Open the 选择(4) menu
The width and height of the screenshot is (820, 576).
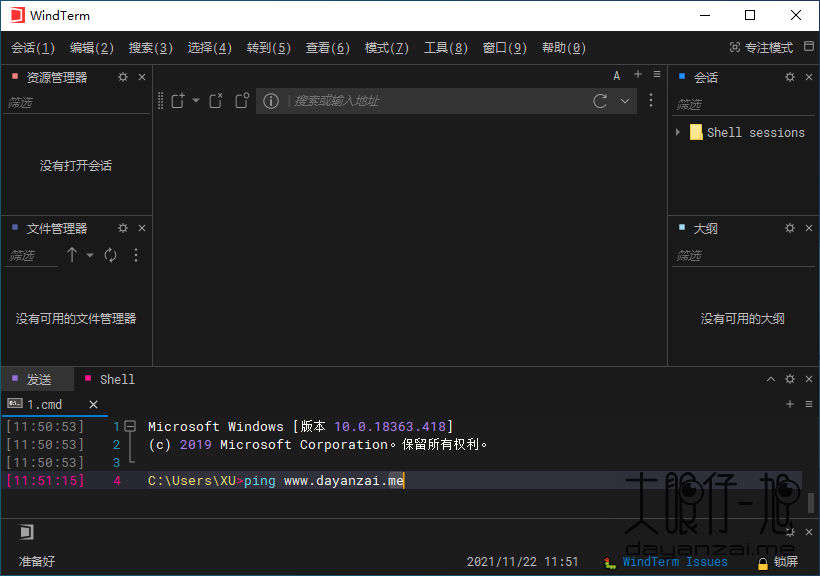pos(210,48)
